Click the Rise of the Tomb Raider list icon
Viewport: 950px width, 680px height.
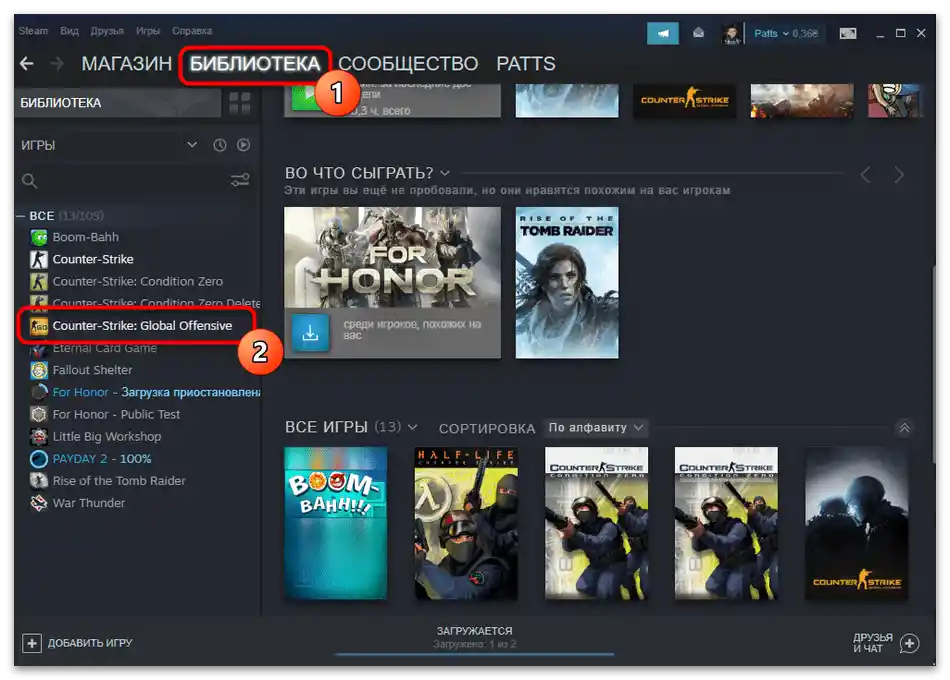(39, 481)
